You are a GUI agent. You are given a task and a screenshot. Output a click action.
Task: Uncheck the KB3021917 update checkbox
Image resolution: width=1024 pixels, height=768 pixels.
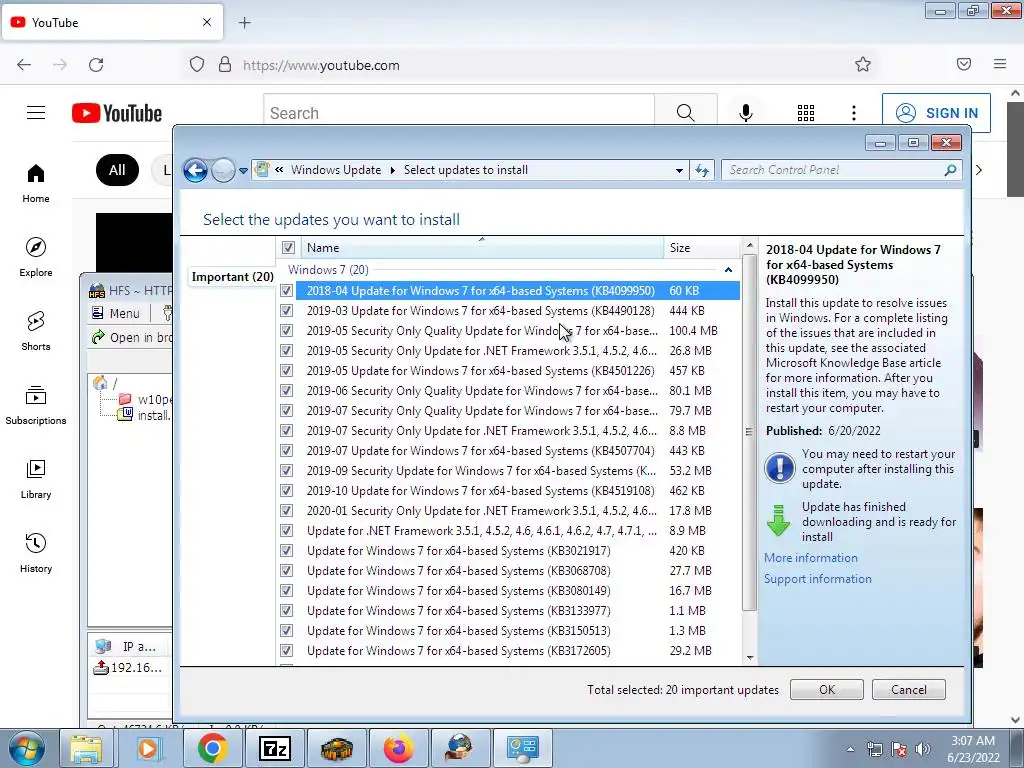(286, 551)
